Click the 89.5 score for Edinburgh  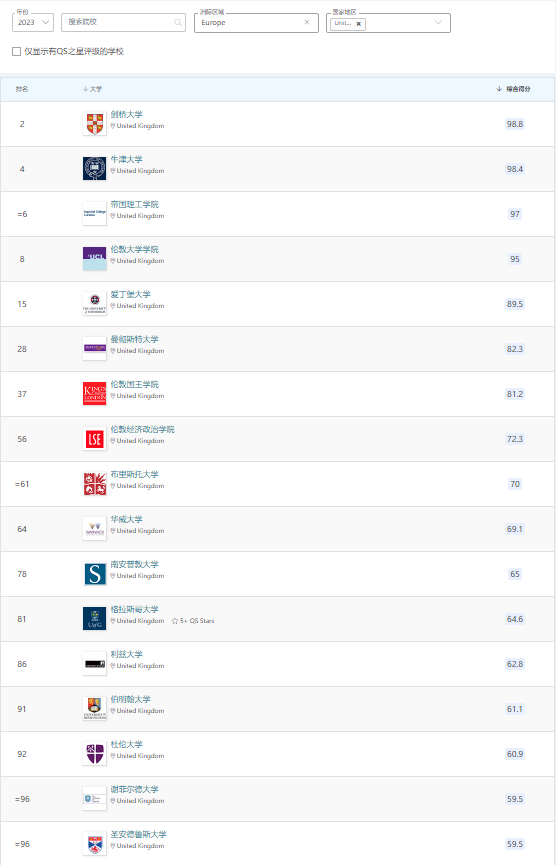[x=515, y=304]
